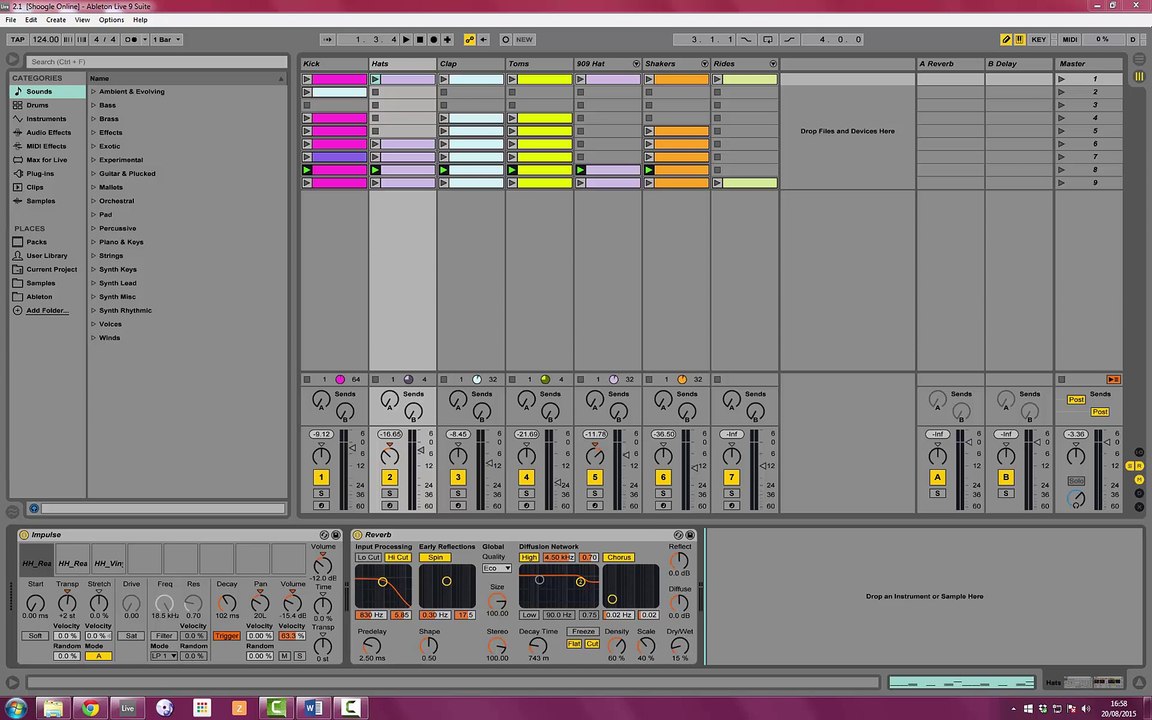1152x720 pixels.
Task: Select the Instruments category in browser
Action: point(48,119)
